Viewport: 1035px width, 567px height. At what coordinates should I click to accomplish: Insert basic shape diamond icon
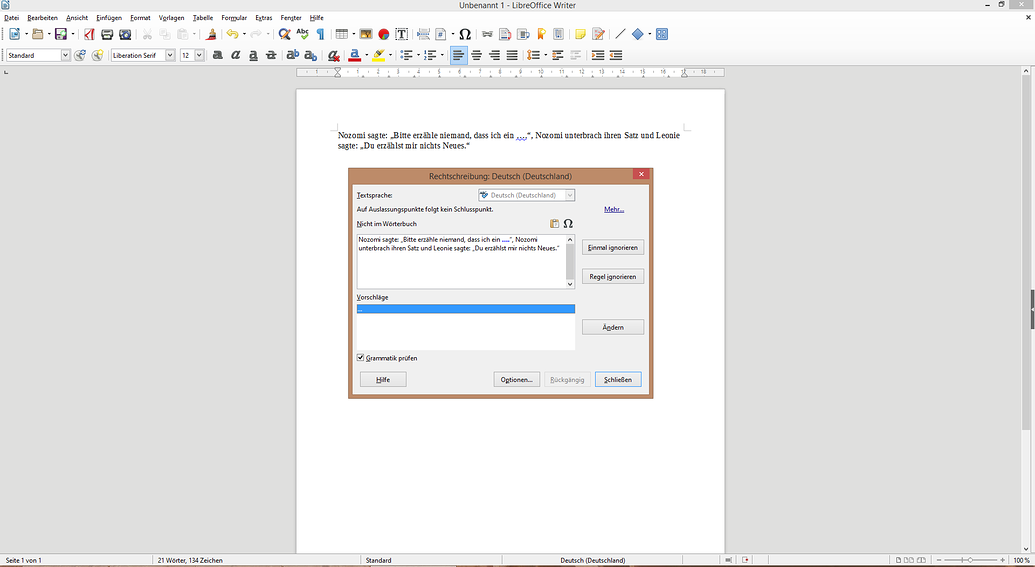(x=638, y=34)
